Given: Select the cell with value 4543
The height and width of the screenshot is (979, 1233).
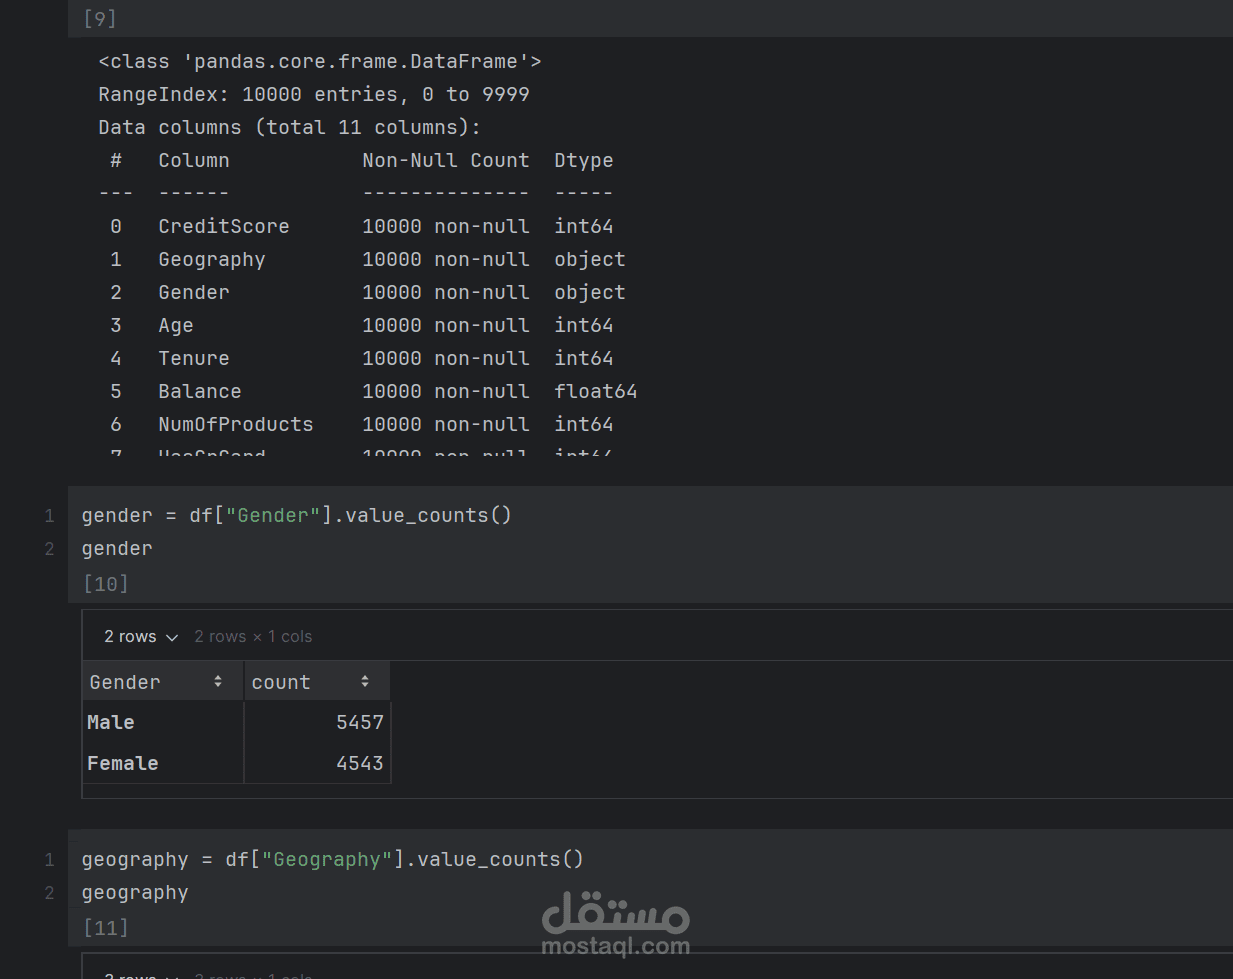Looking at the screenshot, I should pos(359,763).
